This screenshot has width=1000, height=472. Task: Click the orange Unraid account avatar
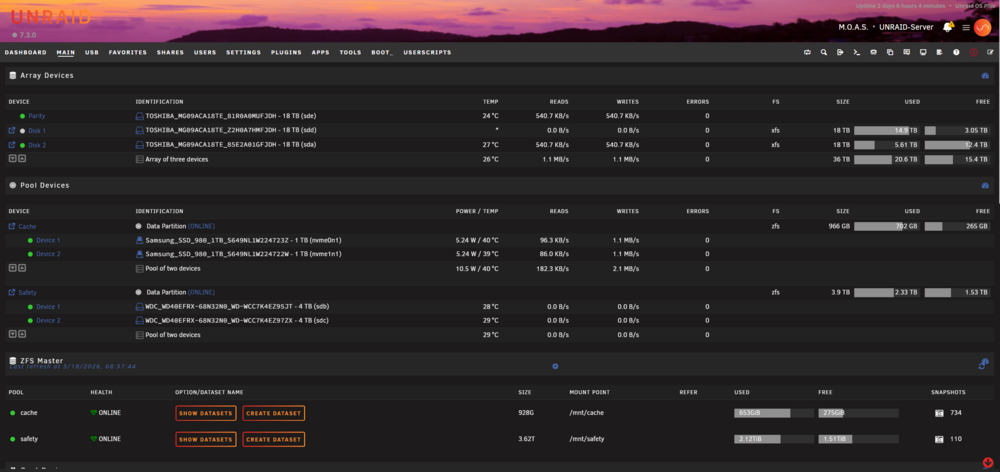982,27
